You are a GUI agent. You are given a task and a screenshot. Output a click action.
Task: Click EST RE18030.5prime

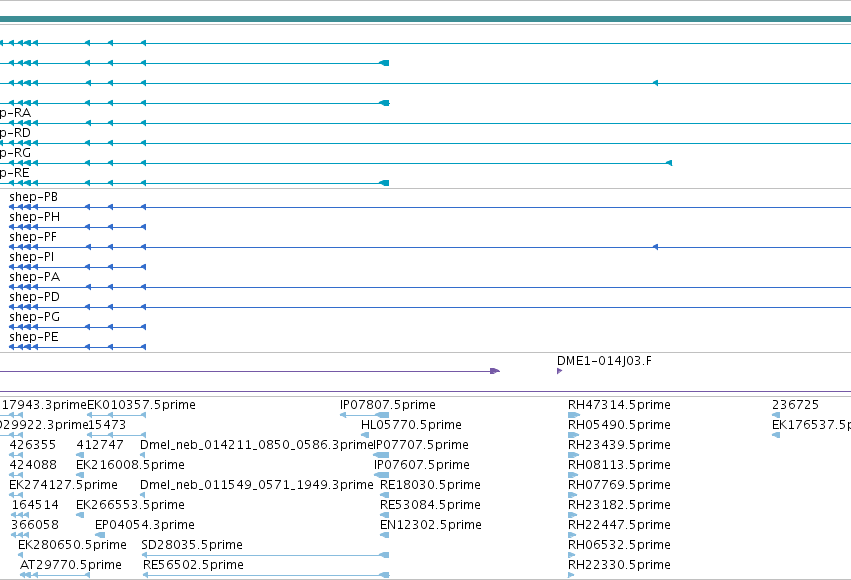click(x=430, y=485)
